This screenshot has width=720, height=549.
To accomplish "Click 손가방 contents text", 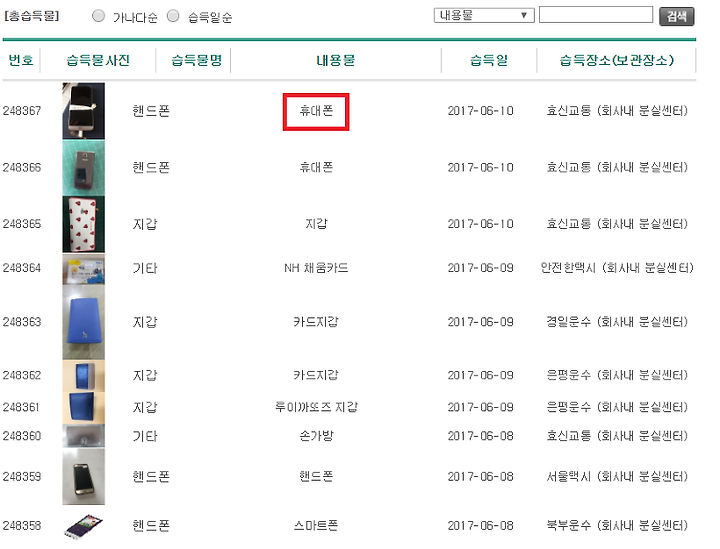I will 316,436.
